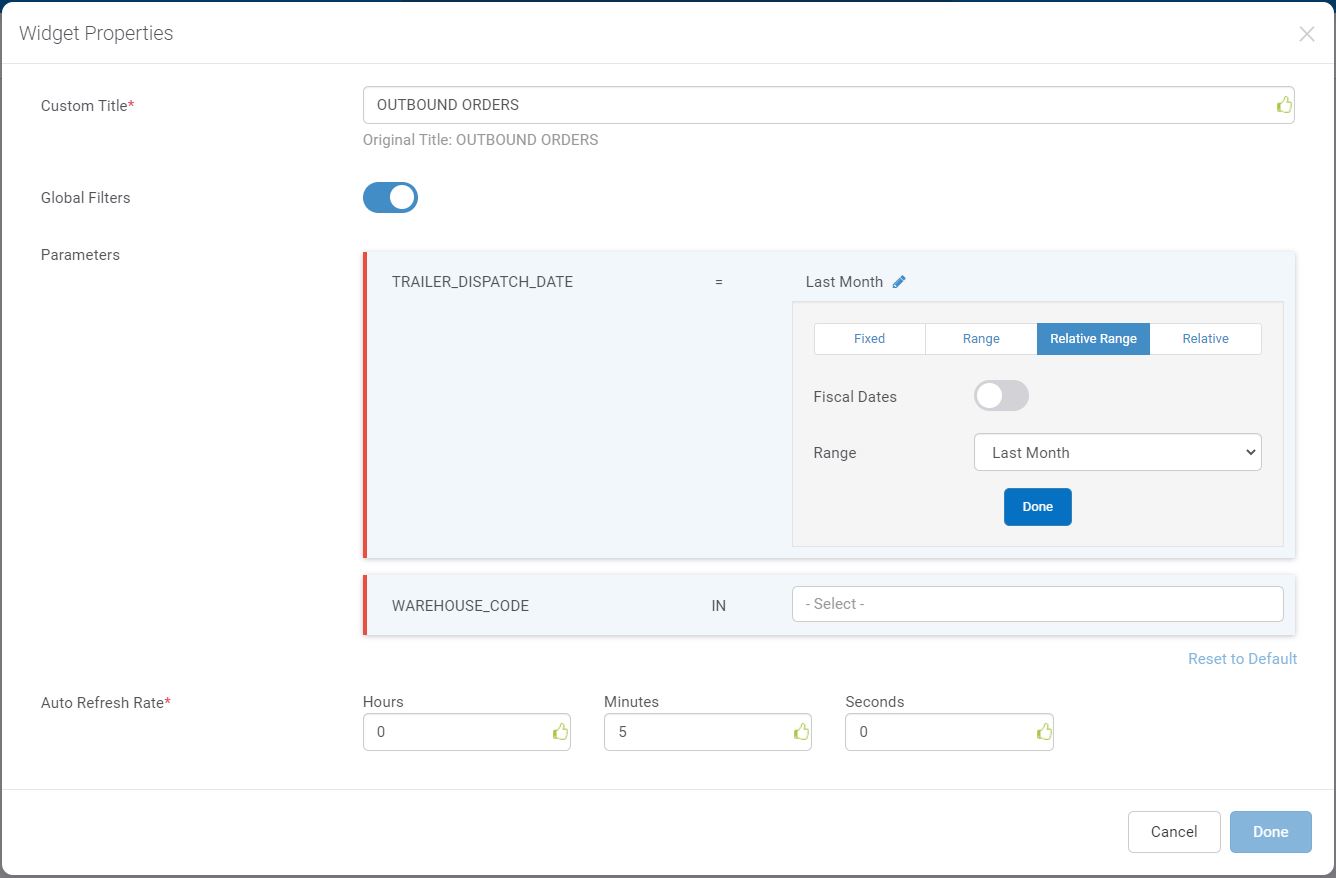Select the Relative Range tab

(1093, 339)
